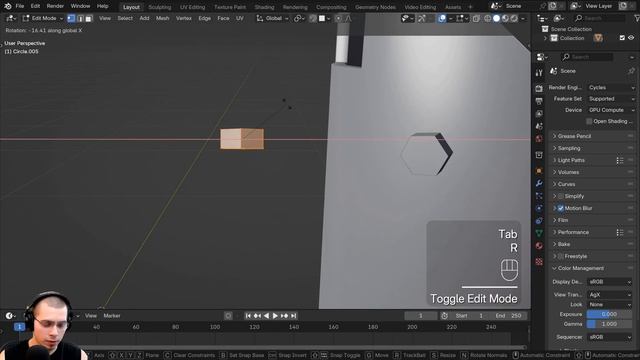Open Feature Set Supported dropdown
640x360 pixels.
pos(611,99)
